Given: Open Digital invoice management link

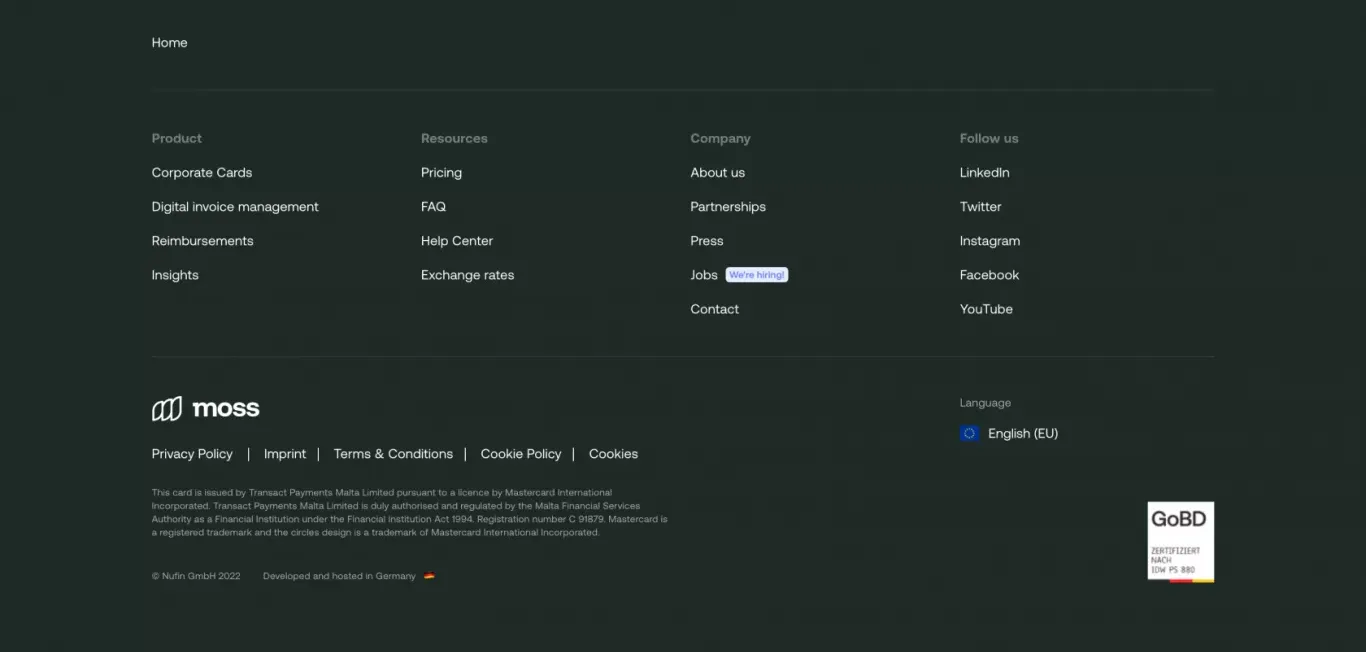Looking at the screenshot, I should pyautogui.click(x=235, y=207).
